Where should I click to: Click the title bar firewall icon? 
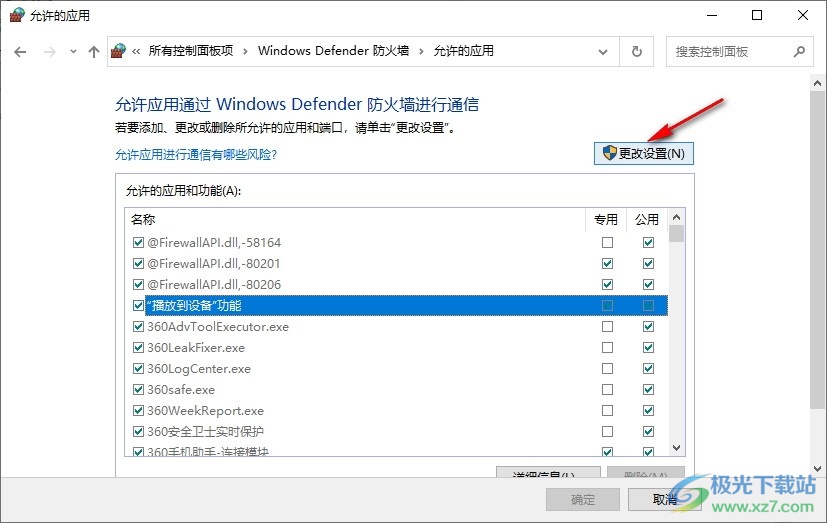pos(17,15)
